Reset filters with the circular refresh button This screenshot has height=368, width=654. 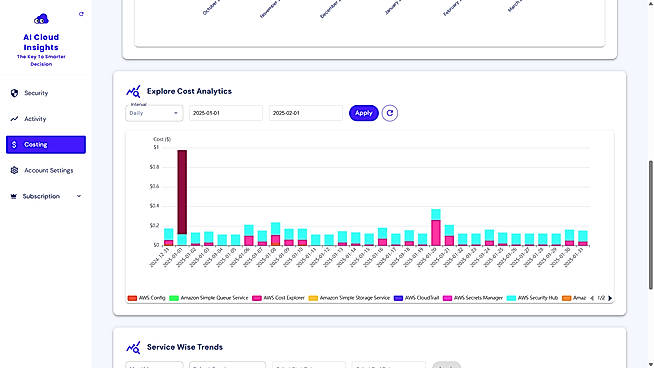click(x=390, y=113)
